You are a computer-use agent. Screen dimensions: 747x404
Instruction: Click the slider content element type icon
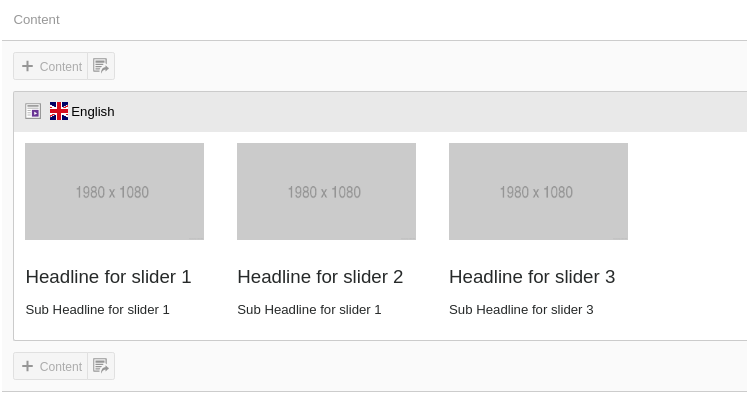click(x=33, y=111)
